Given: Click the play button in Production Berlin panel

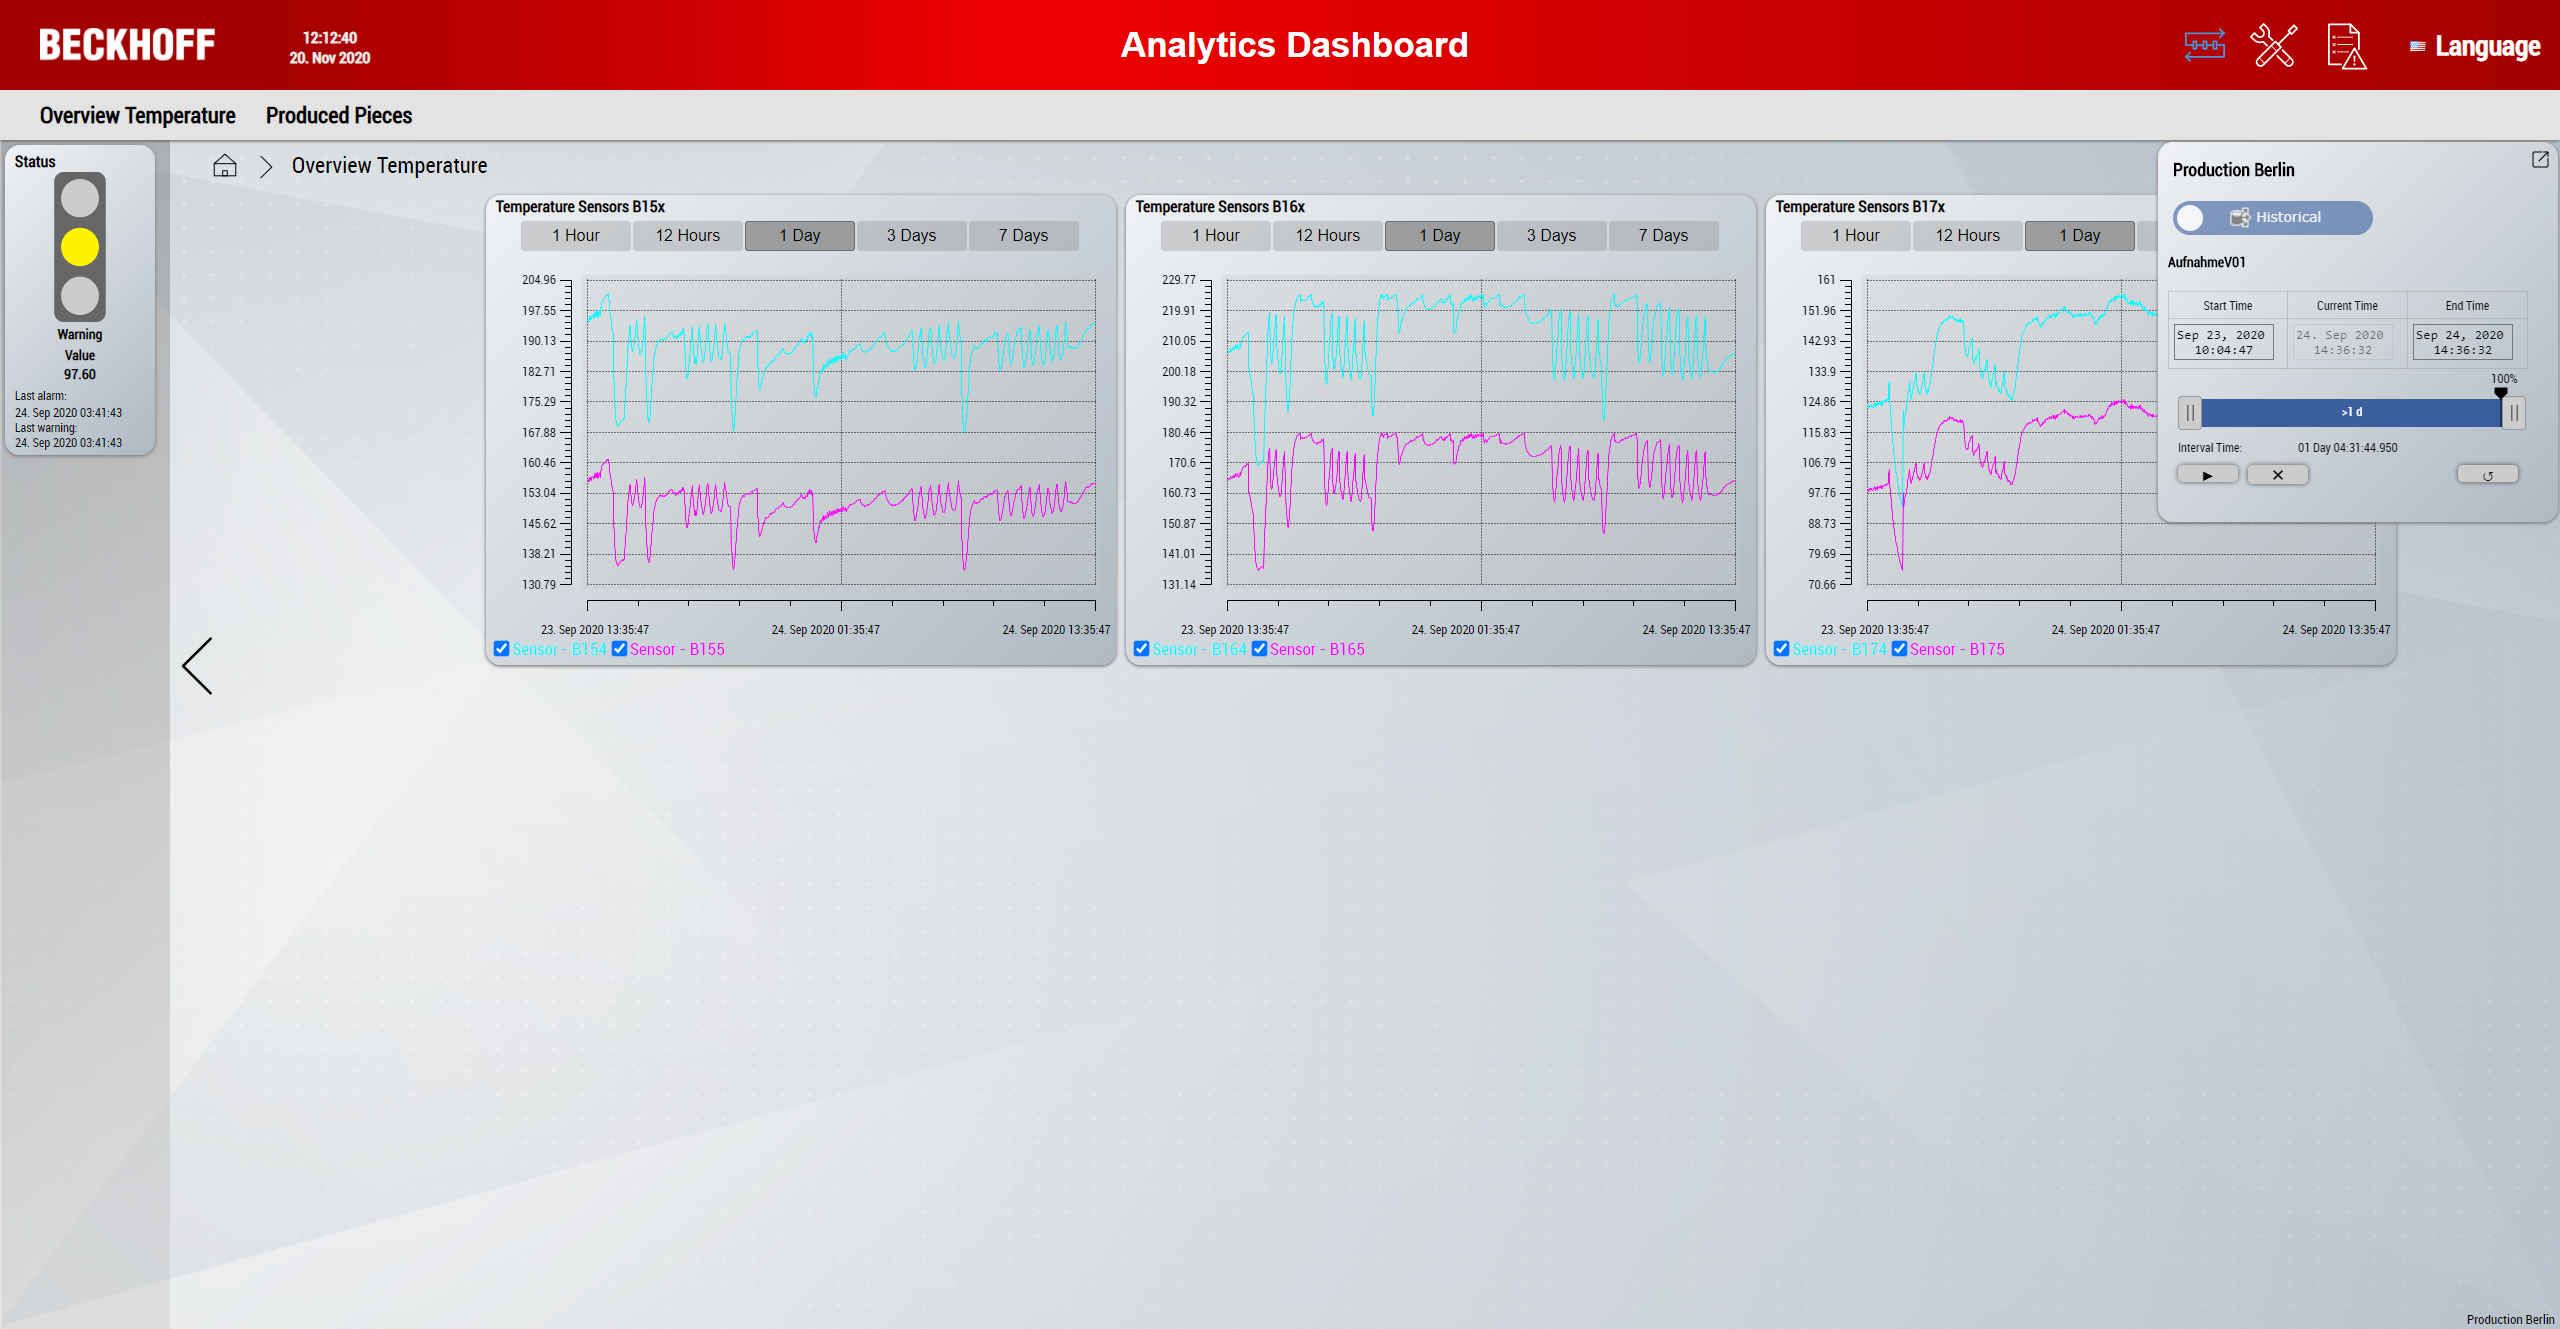Looking at the screenshot, I should pos(2207,475).
